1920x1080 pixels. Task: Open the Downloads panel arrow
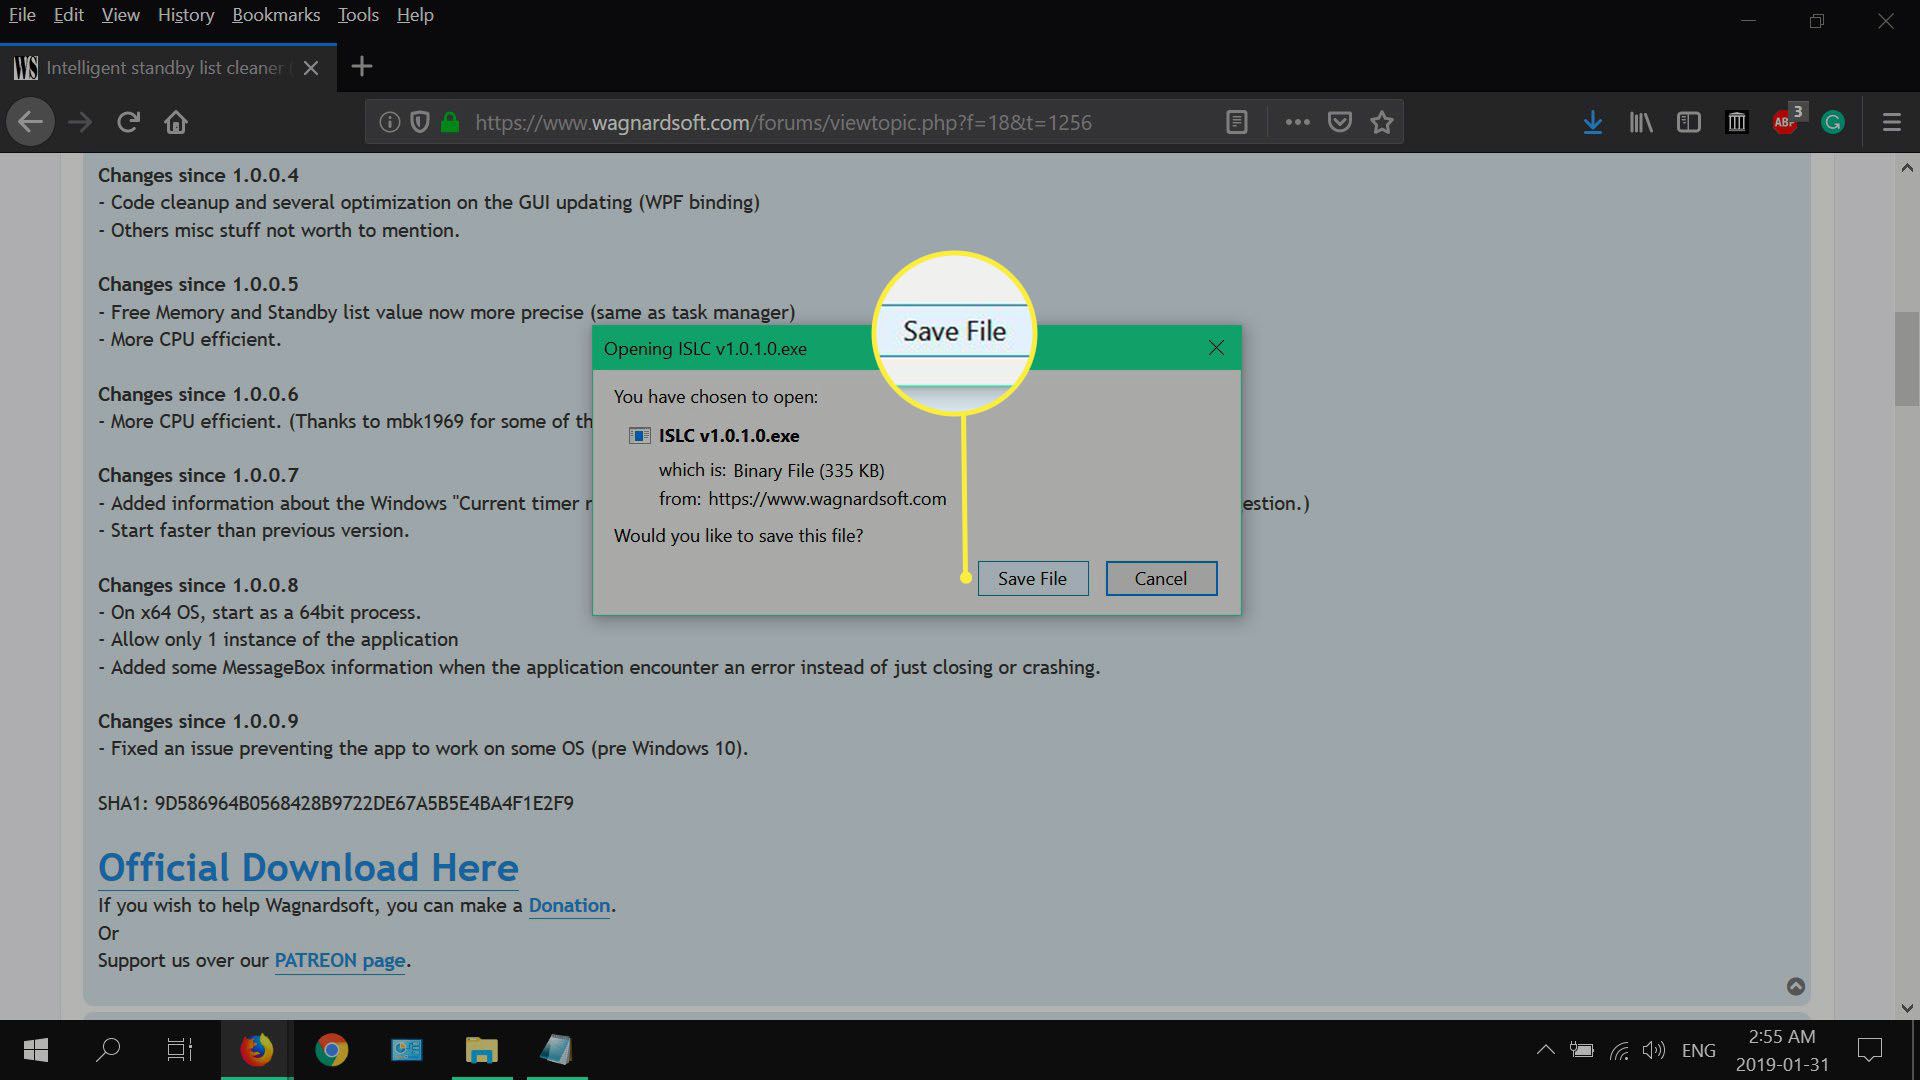(1593, 122)
